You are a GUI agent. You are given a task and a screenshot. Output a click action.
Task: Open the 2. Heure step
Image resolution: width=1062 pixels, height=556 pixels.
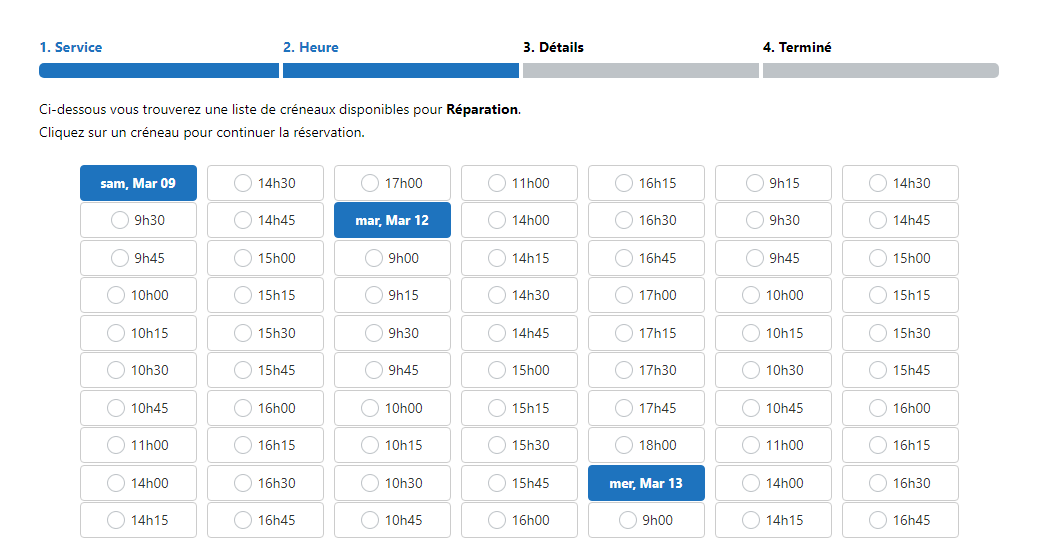click(311, 47)
